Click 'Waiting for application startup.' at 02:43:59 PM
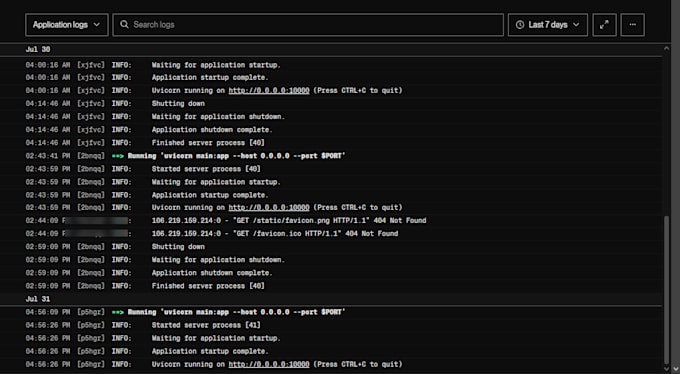 pyautogui.click(x=216, y=182)
